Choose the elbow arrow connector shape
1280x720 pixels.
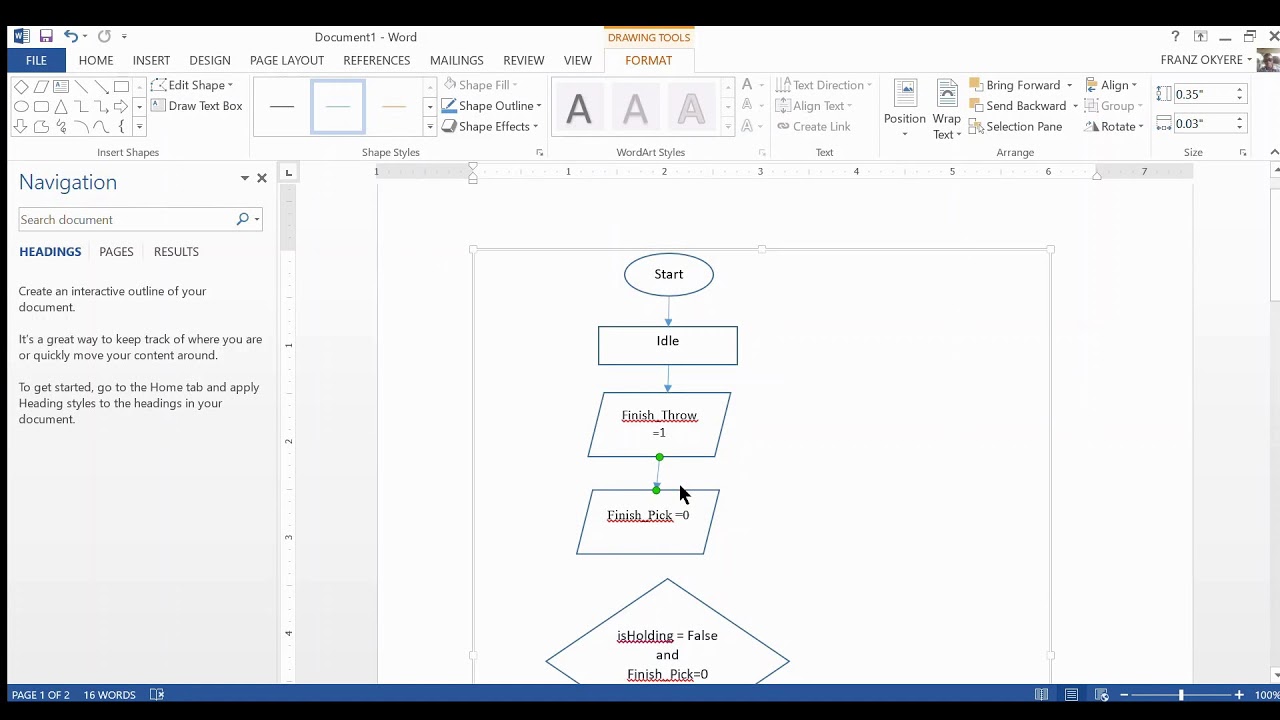coord(101,106)
